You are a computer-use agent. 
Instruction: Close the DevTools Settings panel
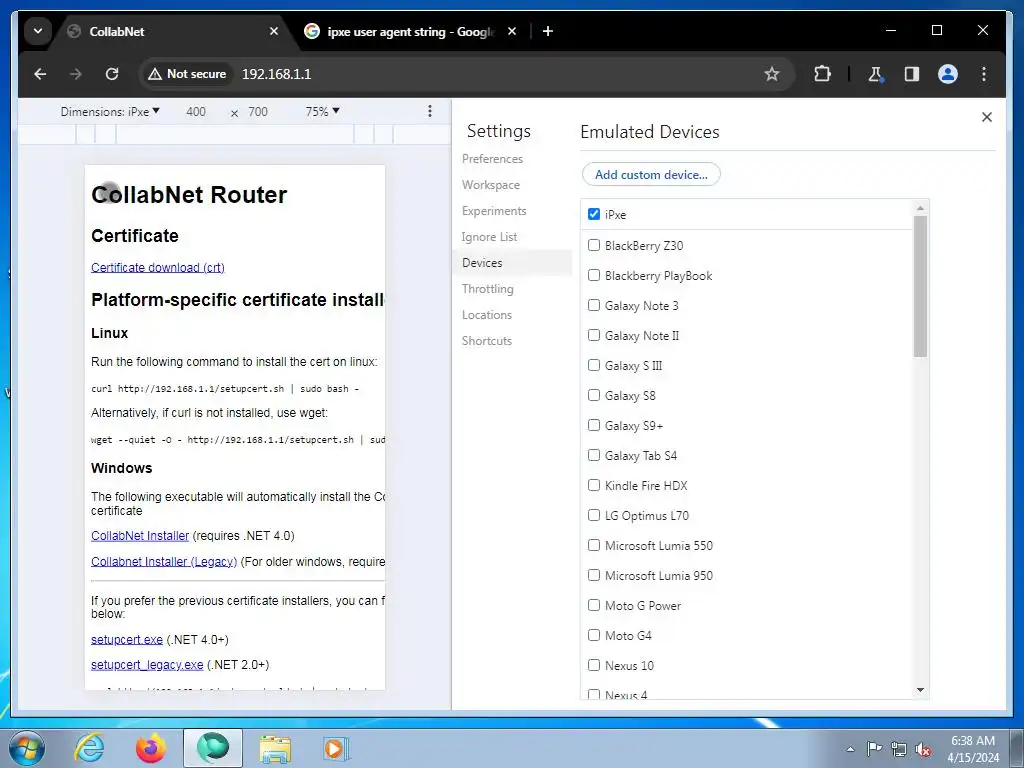(x=987, y=117)
